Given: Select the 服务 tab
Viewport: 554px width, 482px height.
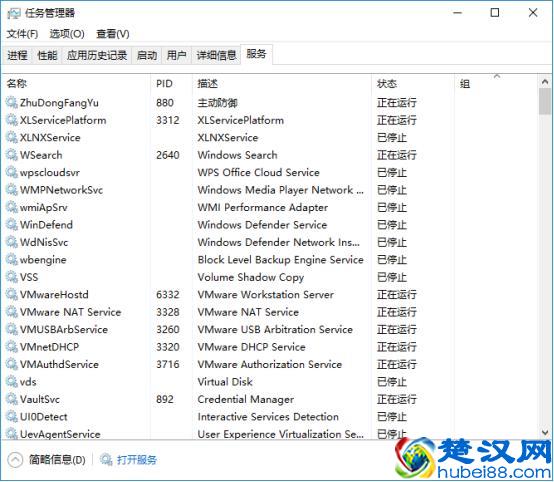Looking at the screenshot, I should [x=256, y=54].
